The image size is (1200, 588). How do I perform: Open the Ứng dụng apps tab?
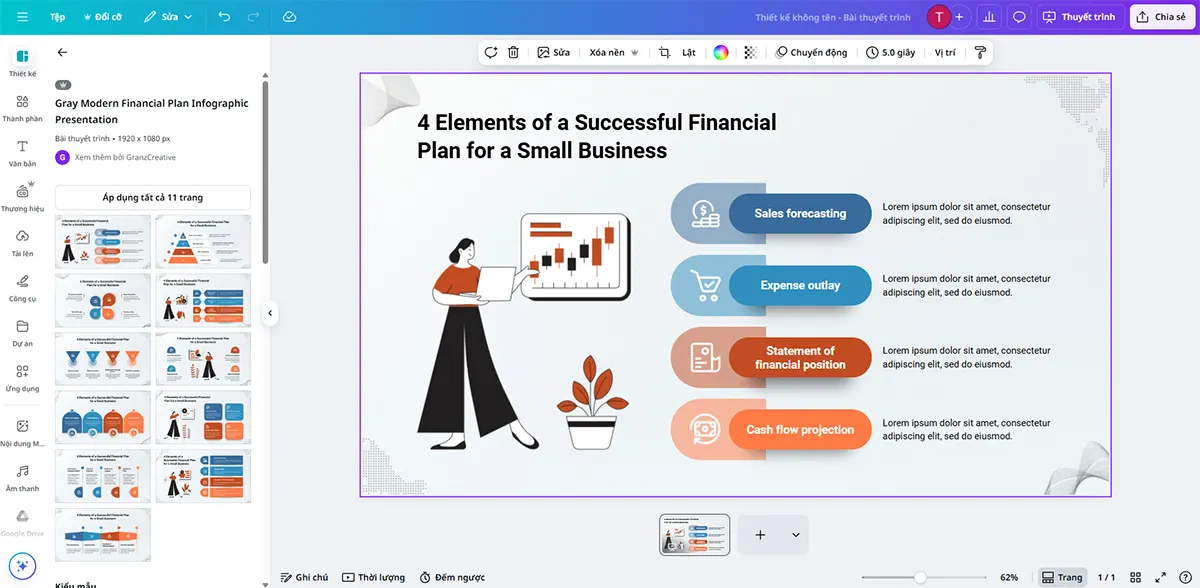(22, 377)
